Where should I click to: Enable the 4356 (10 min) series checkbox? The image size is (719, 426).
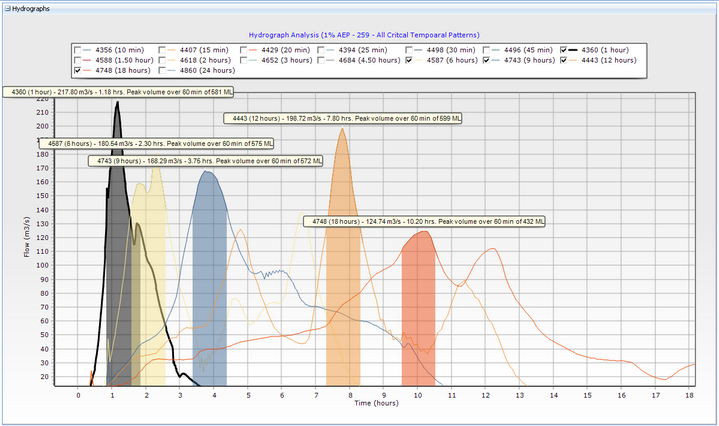(78, 50)
